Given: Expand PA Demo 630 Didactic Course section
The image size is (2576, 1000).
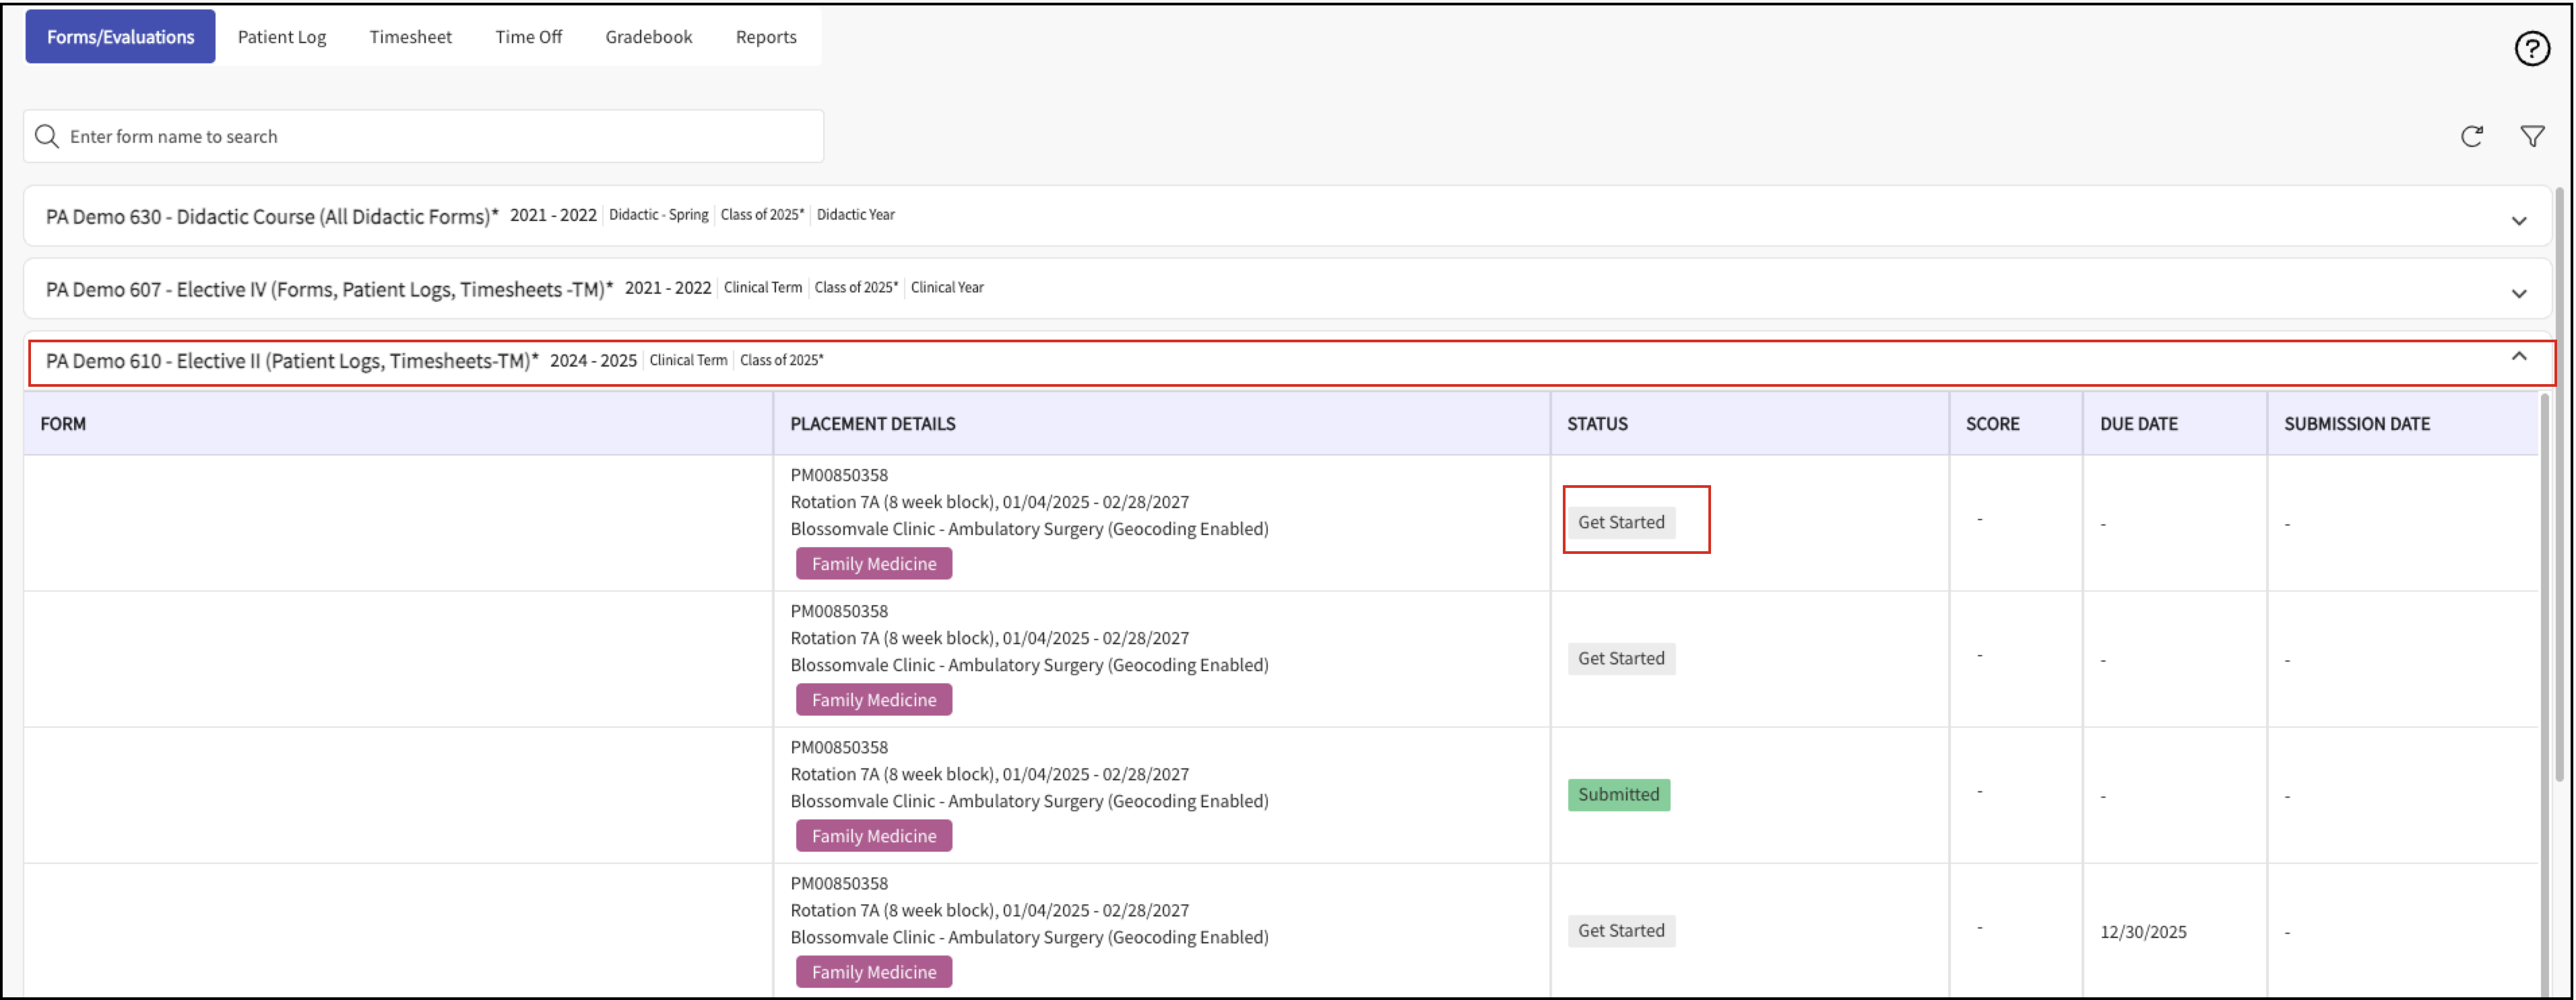Looking at the screenshot, I should click(2518, 220).
